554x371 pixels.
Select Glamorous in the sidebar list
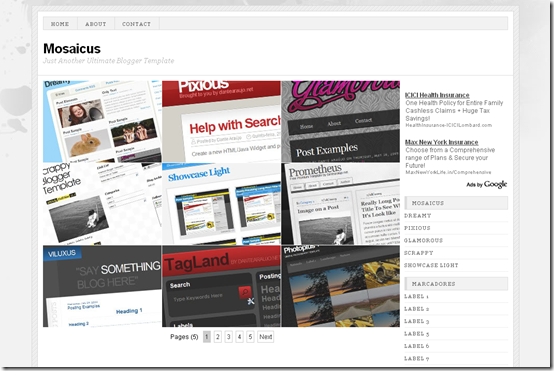pos(423,240)
